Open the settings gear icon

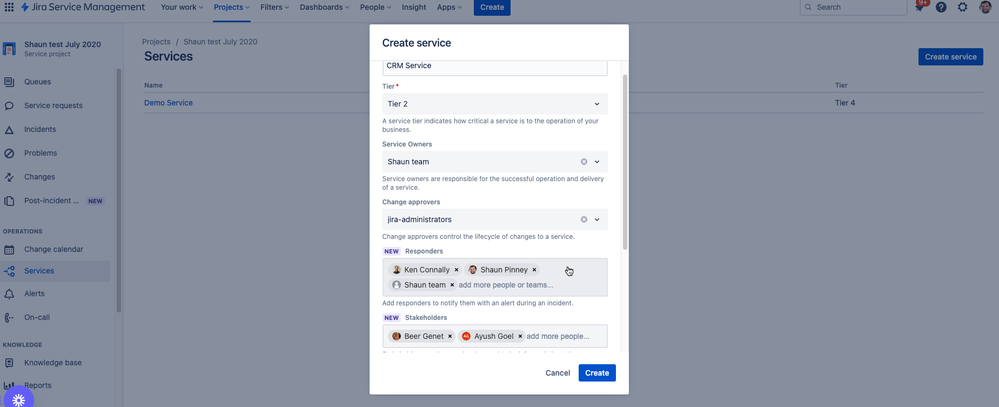pos(963,7)
